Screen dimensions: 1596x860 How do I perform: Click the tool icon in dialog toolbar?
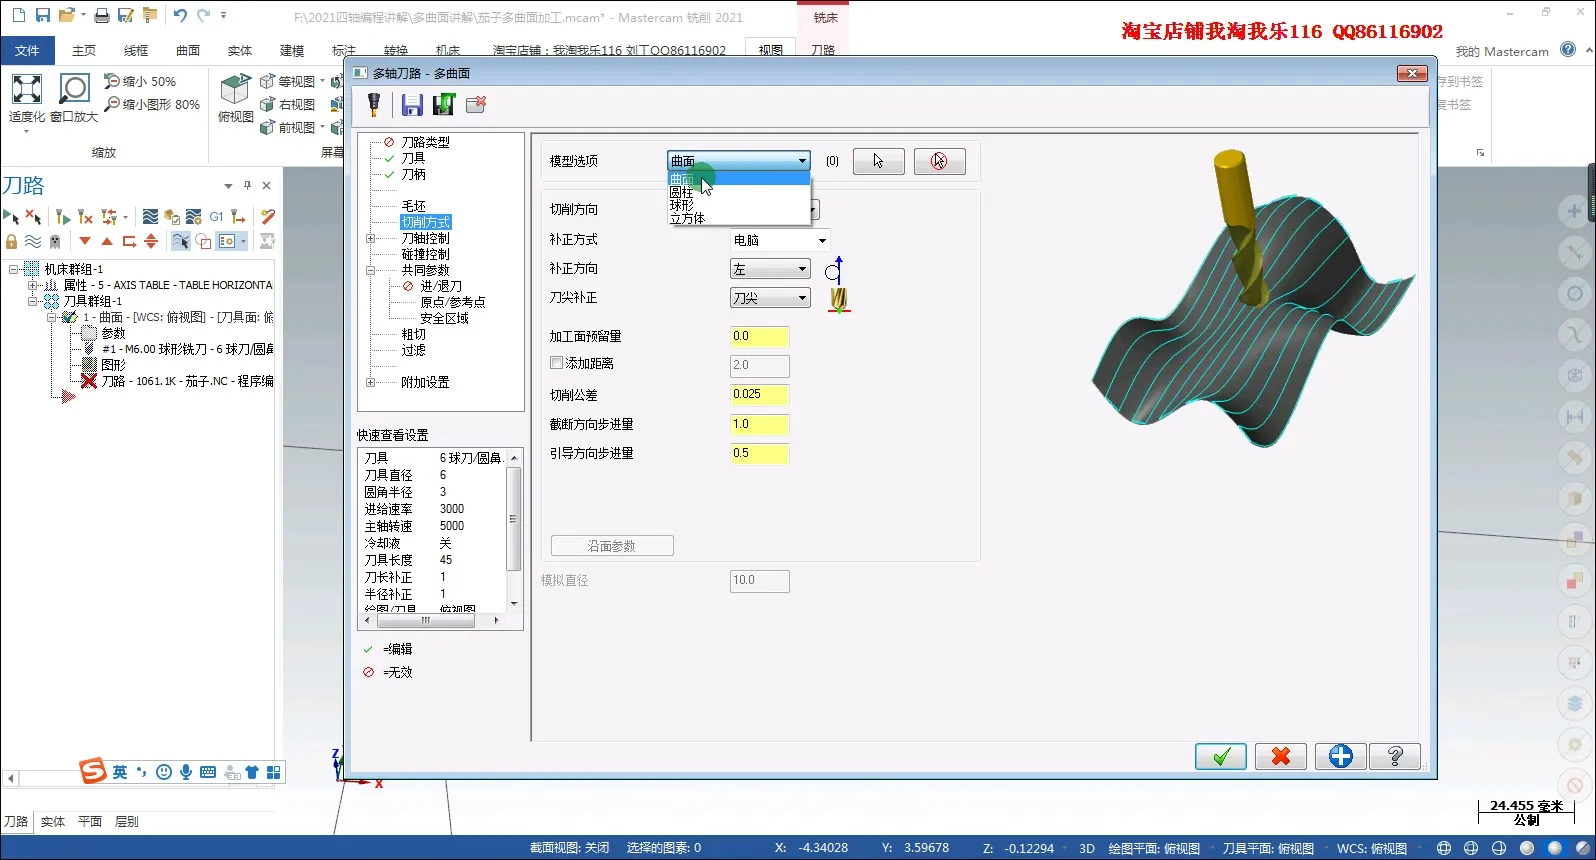click(x=374, y=104)
